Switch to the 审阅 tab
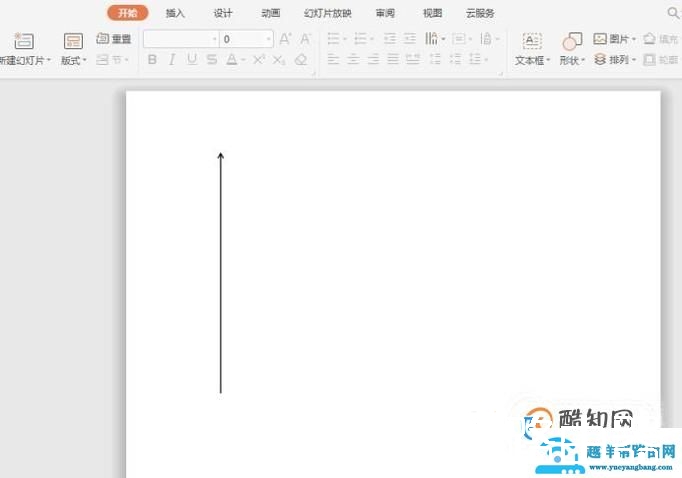The height and width of the screenshot is (478, 682). click(x=385, y=13)
